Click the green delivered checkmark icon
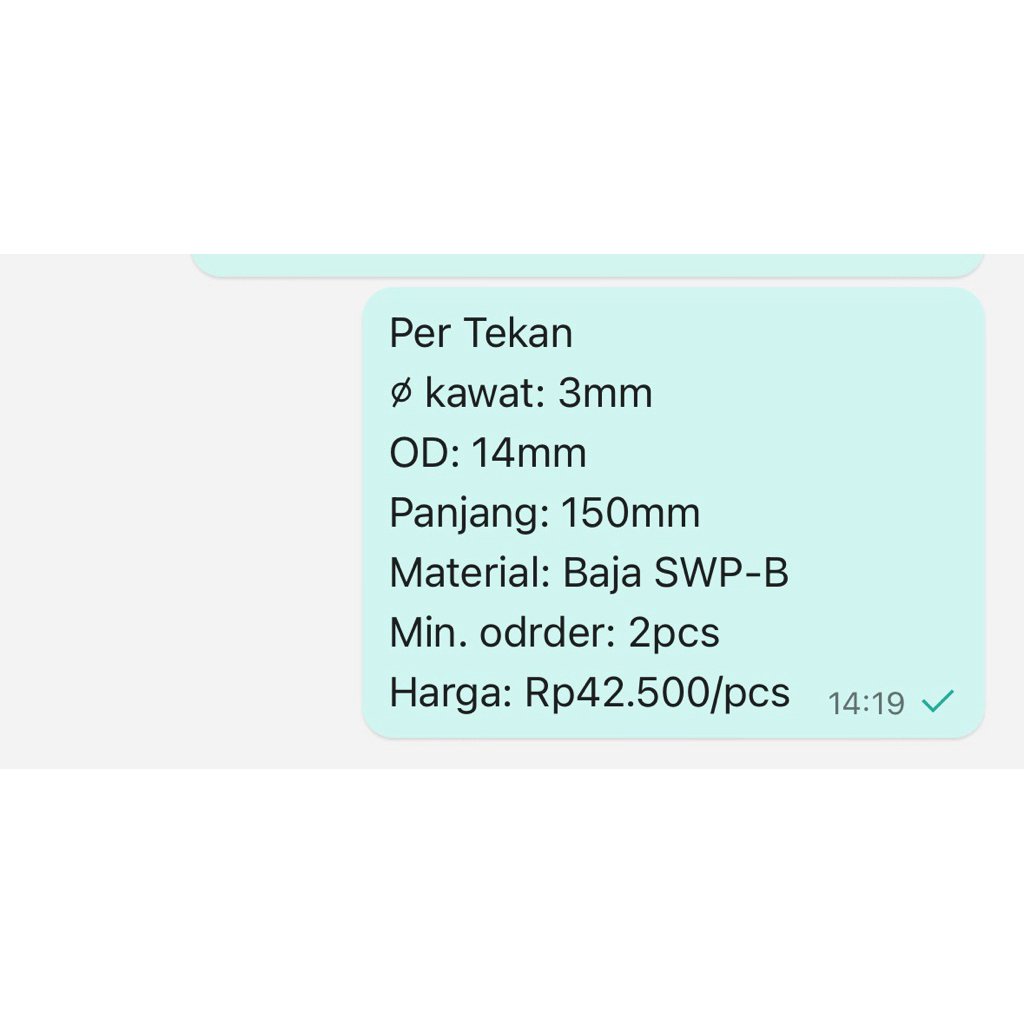Image resolution: width=1024 pixels, height=1024 pixels. coord(936,703)
